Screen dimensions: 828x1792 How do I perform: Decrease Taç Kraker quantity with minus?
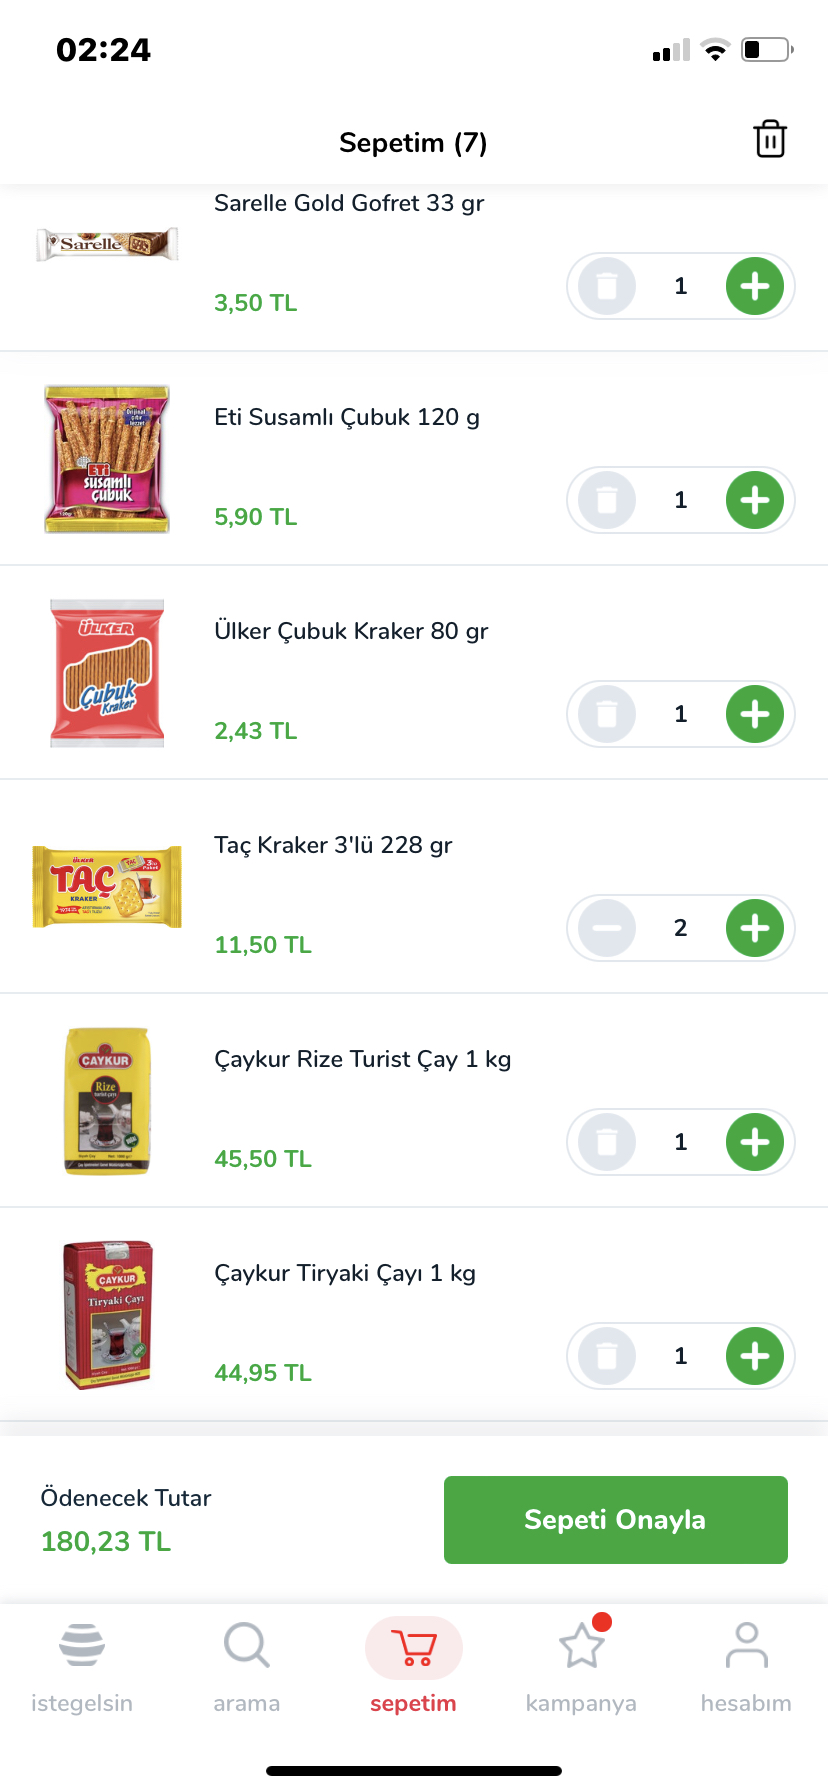607,929
